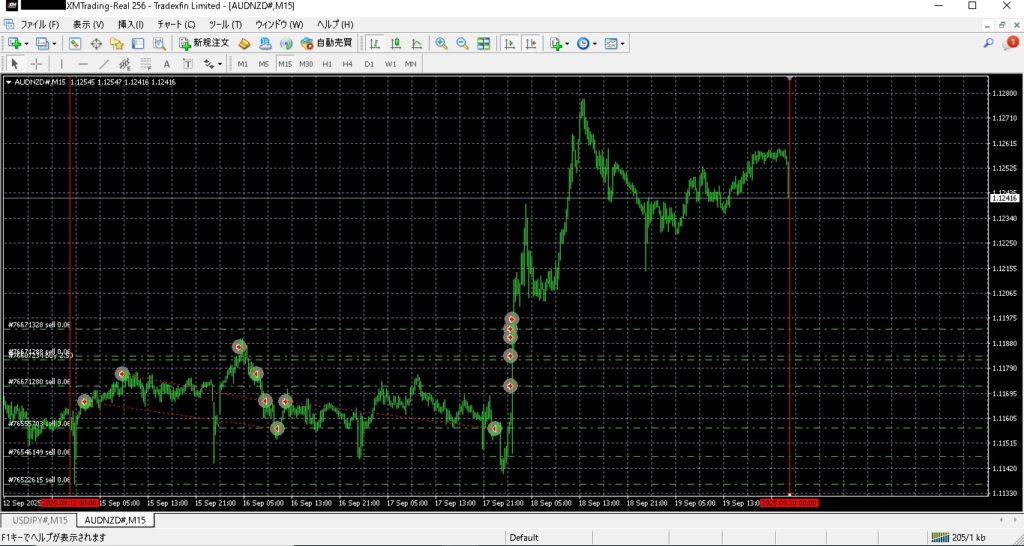The width and height of the screenshot is (1024, 546).
Task: Click the sell order marker at the 18 Sep spike
Action: pyautogui.click(x=511, y=319)
